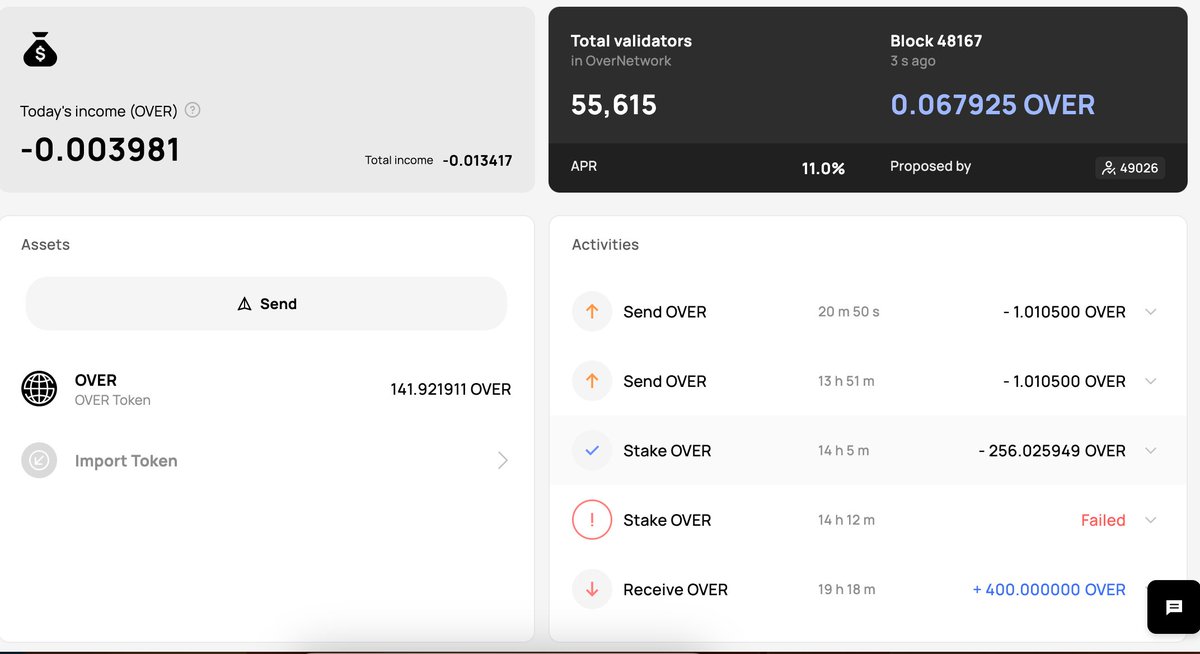The image size is (1200, 654).
Task: Click the Import Token circular arrow icon
Action: tap(40, 461)
